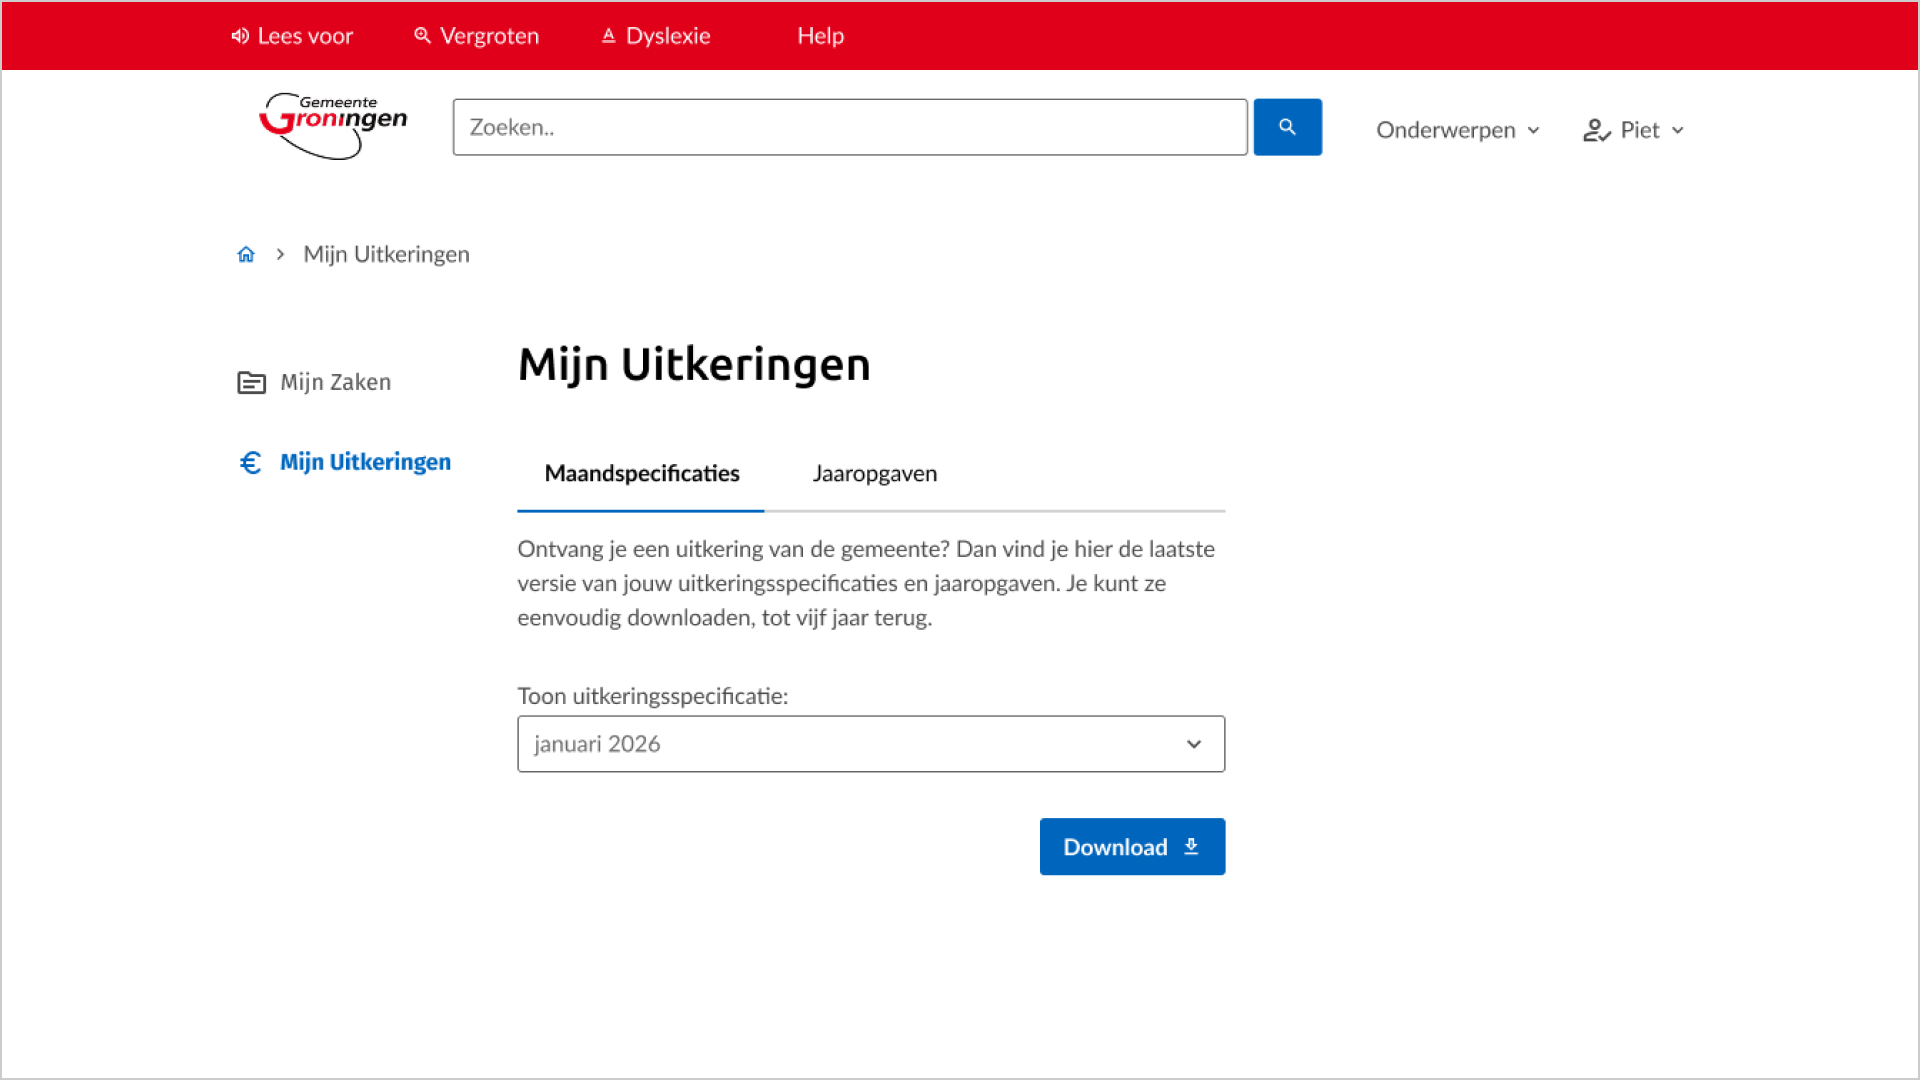The width and height of the screenshot is (1920, 1080).
Task: Expand the Onderwerpen menu
Action: click(x=1458, y=130)
